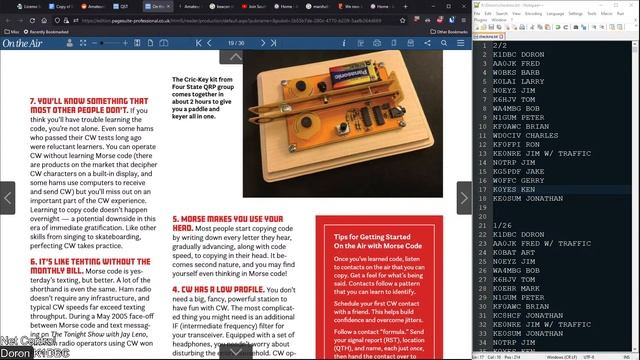Viewport: 640px width, 360px height.
Task: Open the magazine search magnifier
Action: [444, 43]
